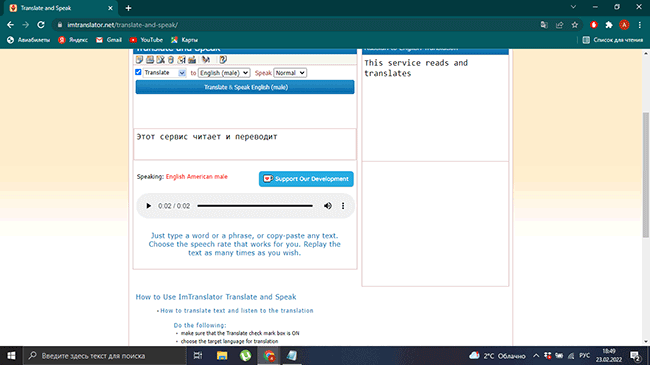Open the YouTube bookmark
This screenshot has height=365, width=650.
(x=146, y=40)
